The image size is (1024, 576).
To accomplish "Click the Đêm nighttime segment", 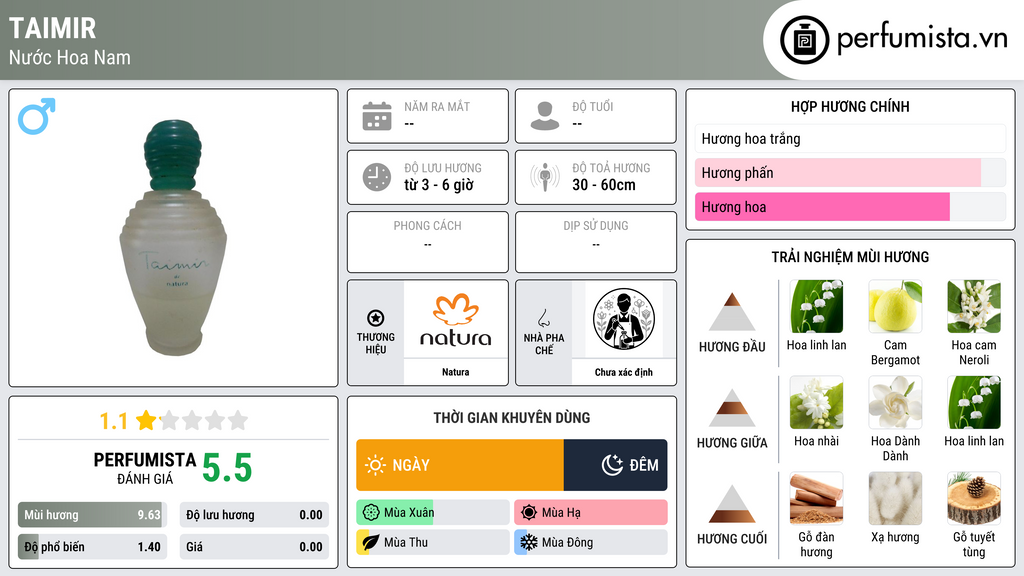I will (x=615, y=465).
